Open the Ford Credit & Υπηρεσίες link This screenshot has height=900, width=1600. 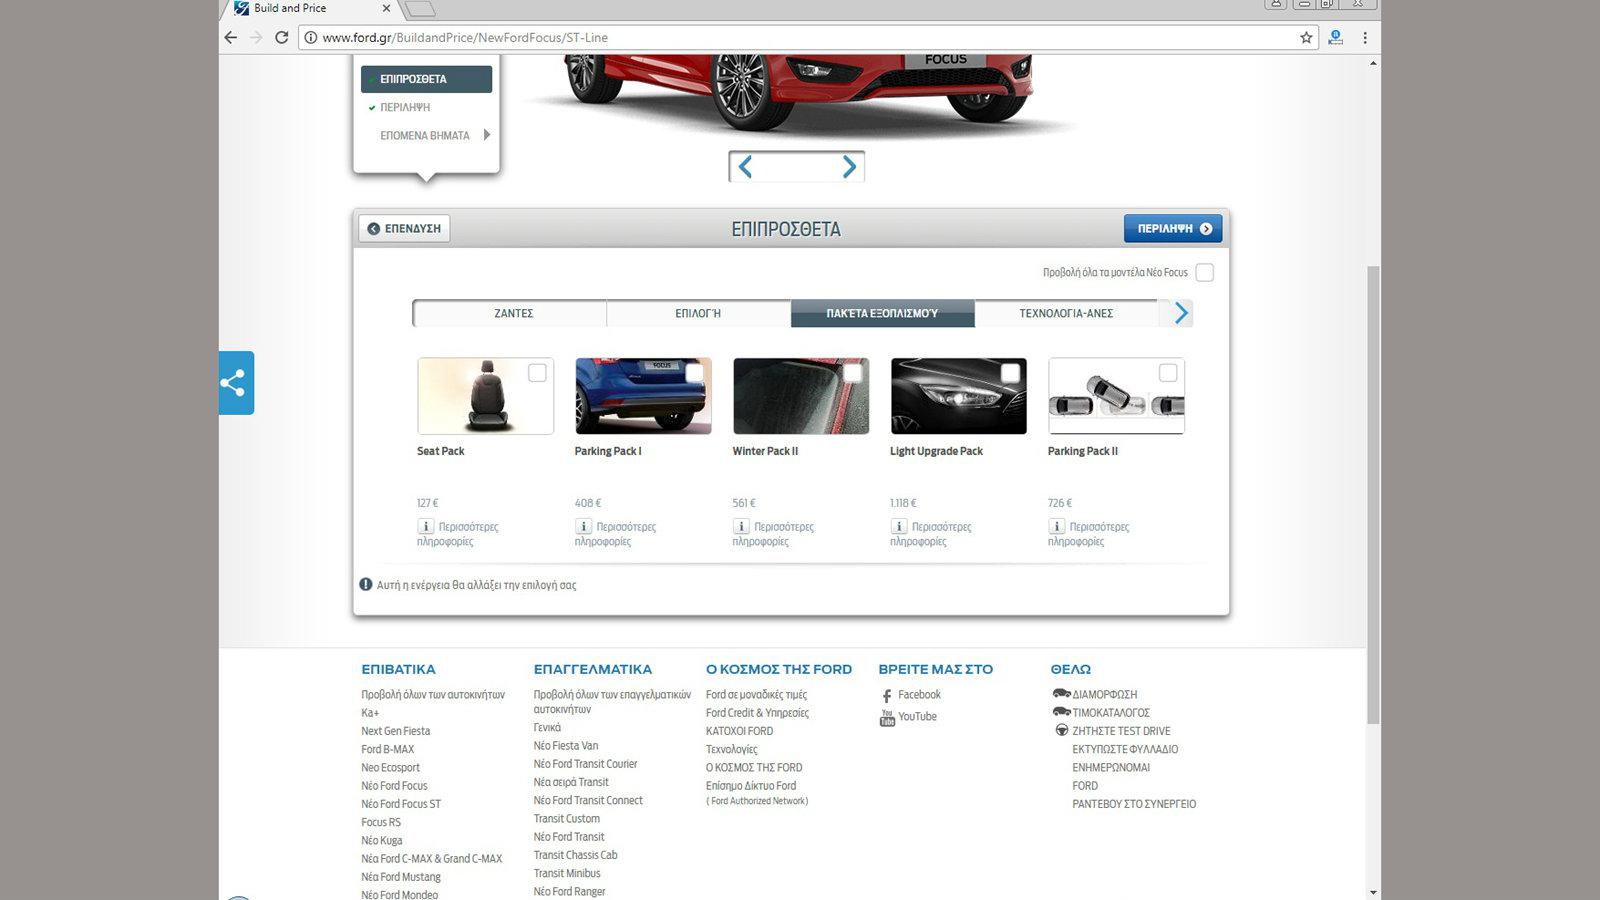click(757, 713)
